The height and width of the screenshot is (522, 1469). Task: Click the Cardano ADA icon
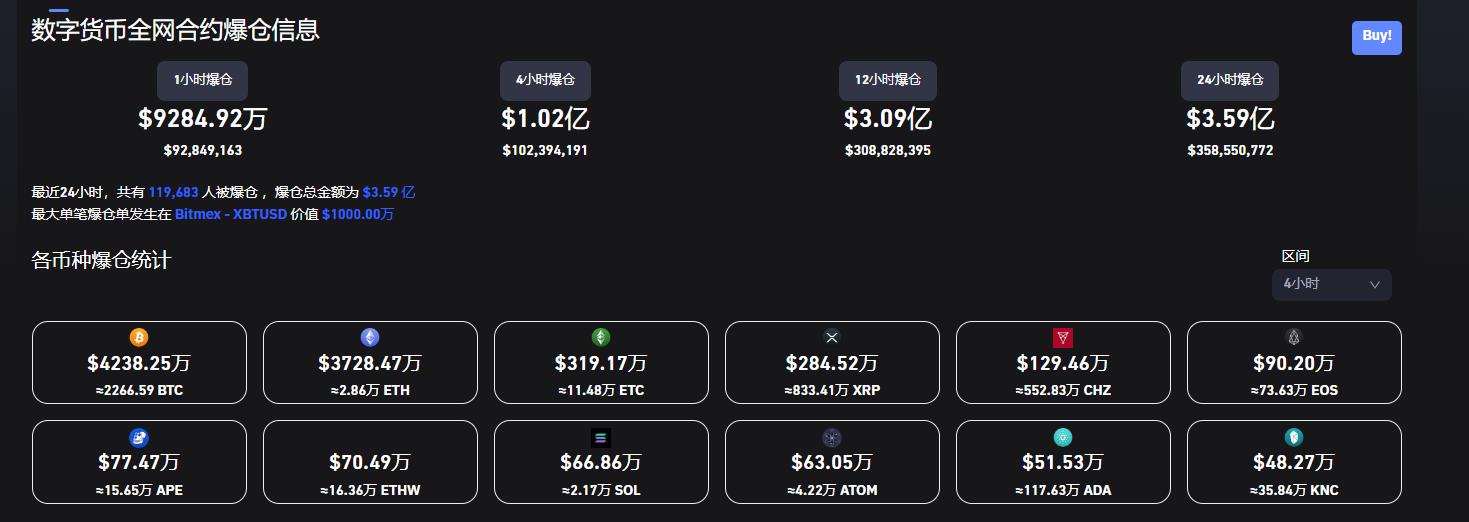[x=1063, y=437]
